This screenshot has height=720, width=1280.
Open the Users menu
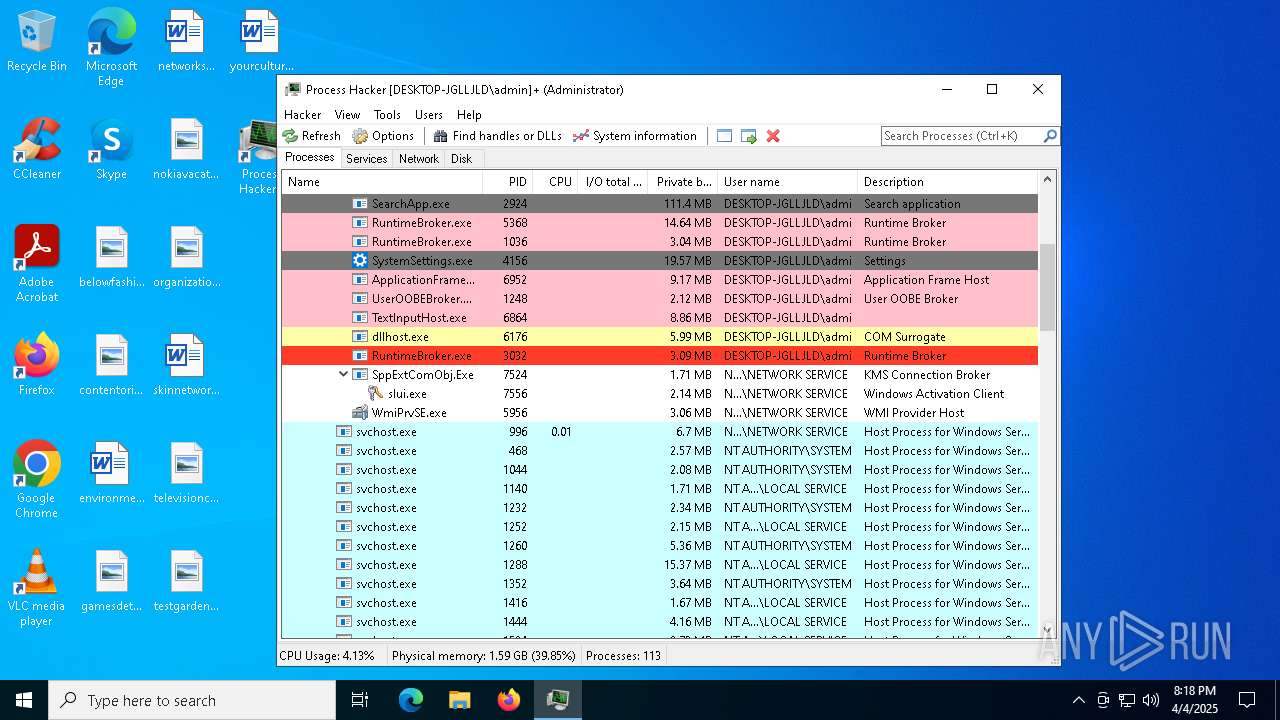pos(429,115)
